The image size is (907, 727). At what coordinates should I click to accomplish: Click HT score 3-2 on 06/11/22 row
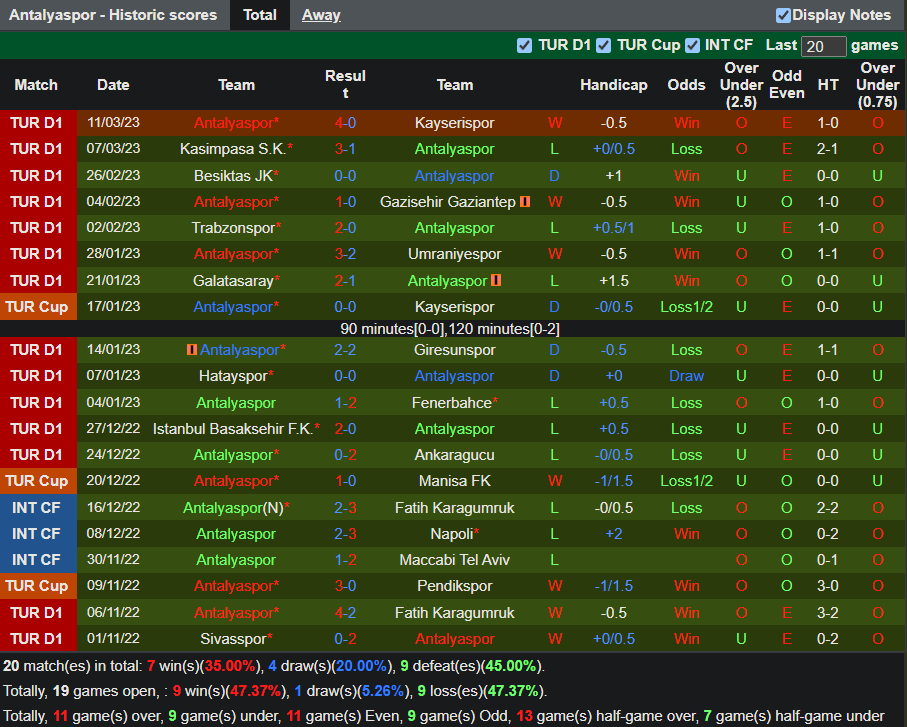(x=828, y=613)
